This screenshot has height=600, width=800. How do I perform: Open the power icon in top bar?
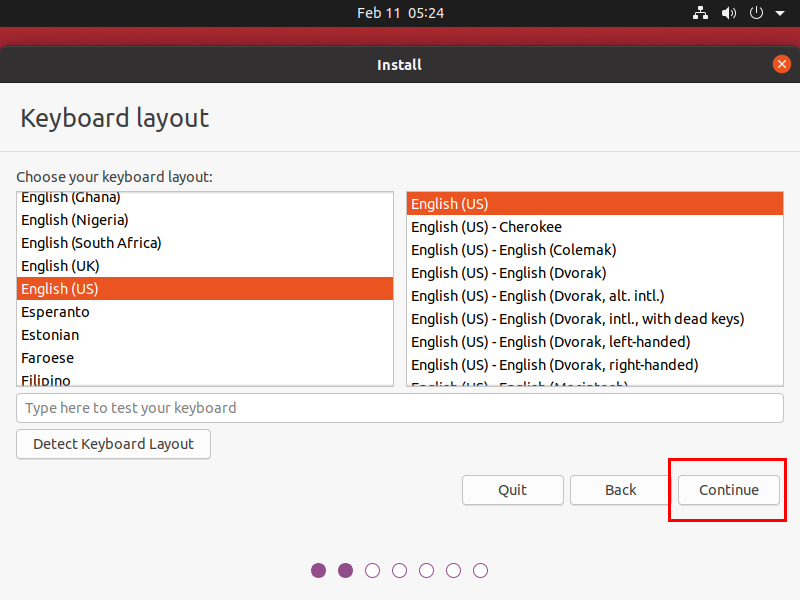[x=756, y=13]
